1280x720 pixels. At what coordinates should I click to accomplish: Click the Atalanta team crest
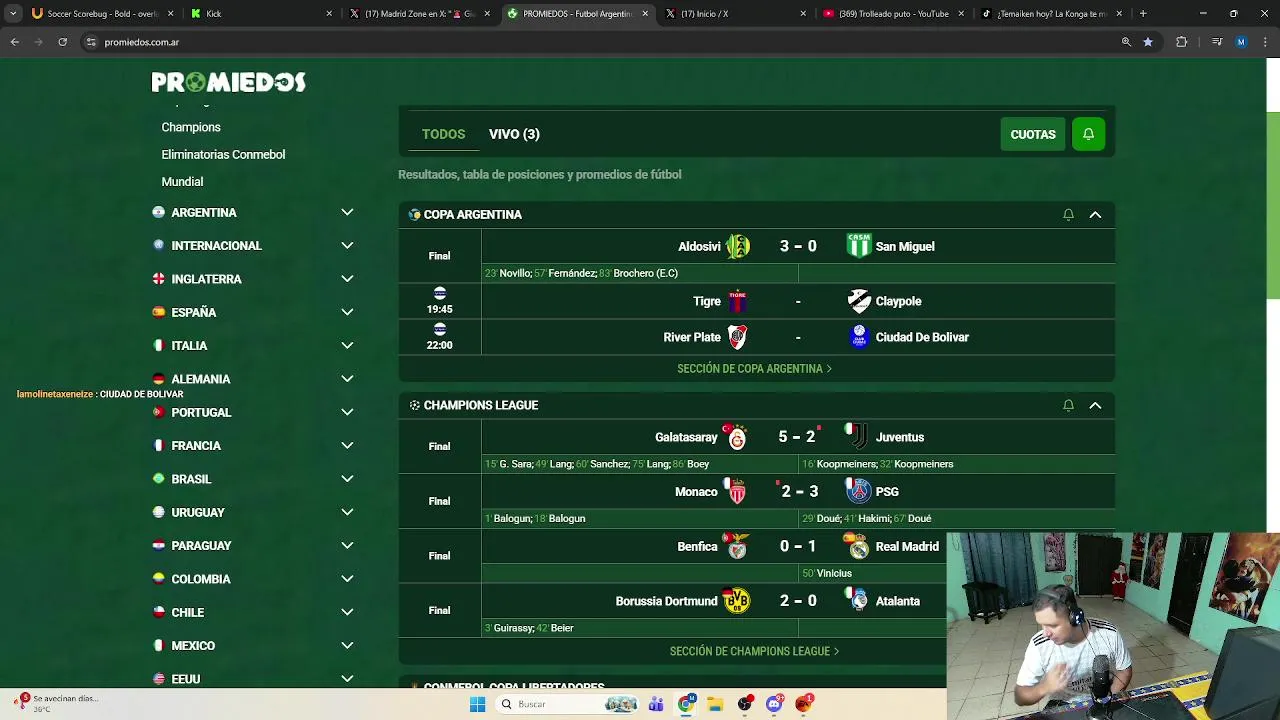[x=859, y=600]
